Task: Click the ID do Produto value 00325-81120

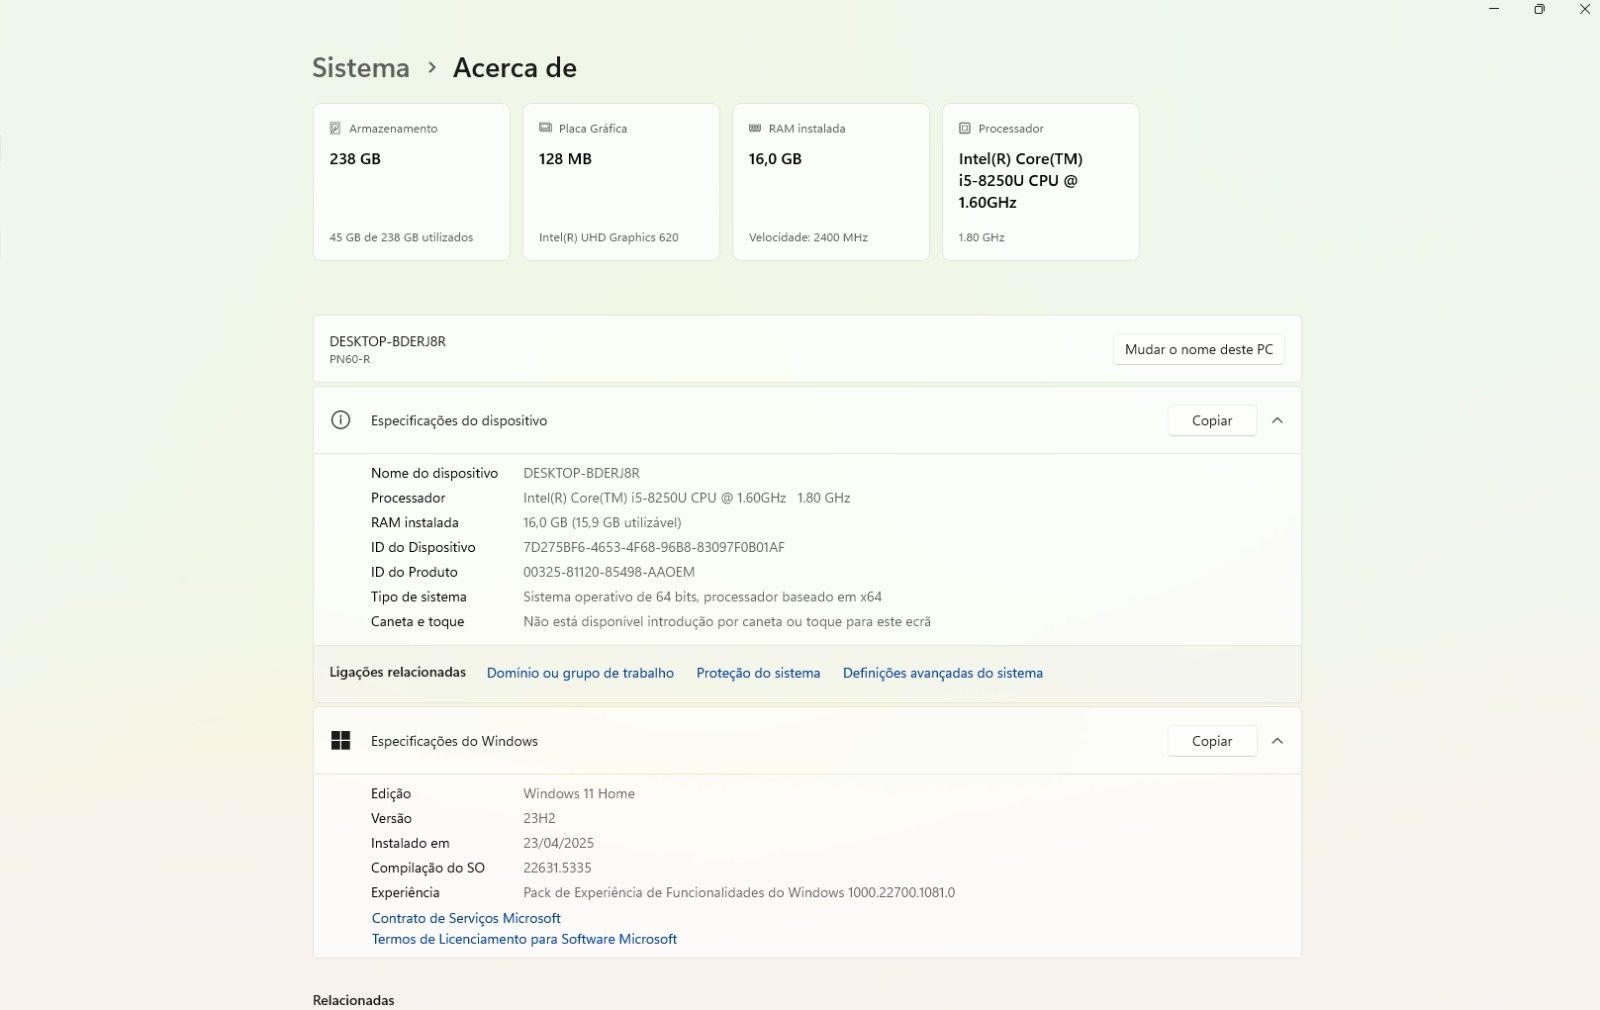Action: click(x=608, y=572)
